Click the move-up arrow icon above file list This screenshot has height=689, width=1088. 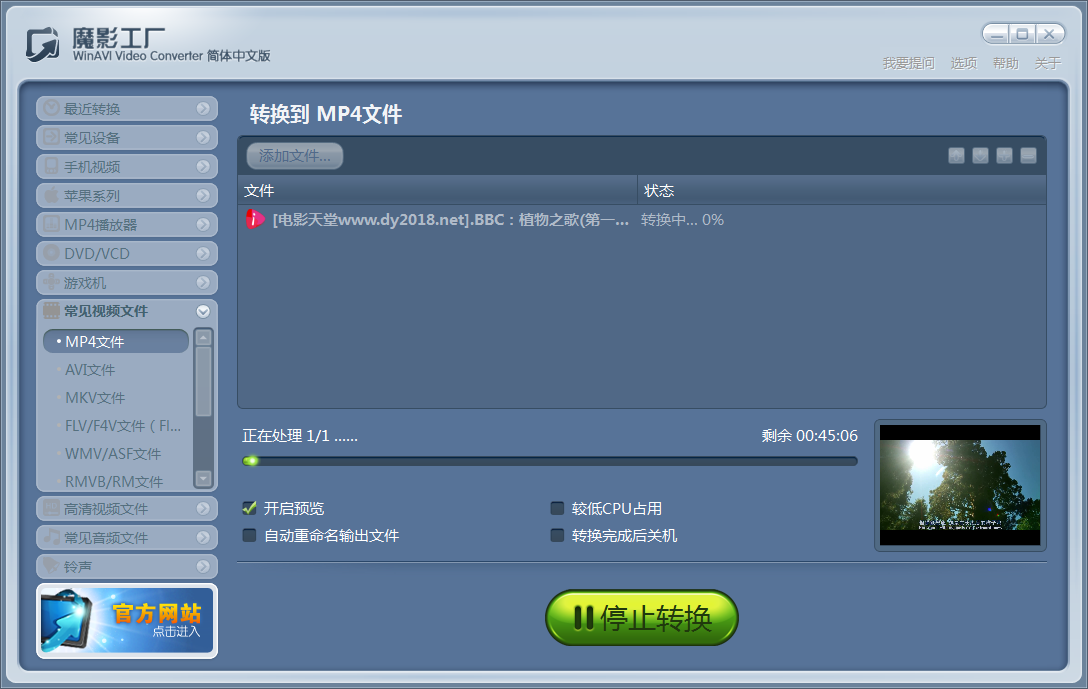(x=956, y=155)
